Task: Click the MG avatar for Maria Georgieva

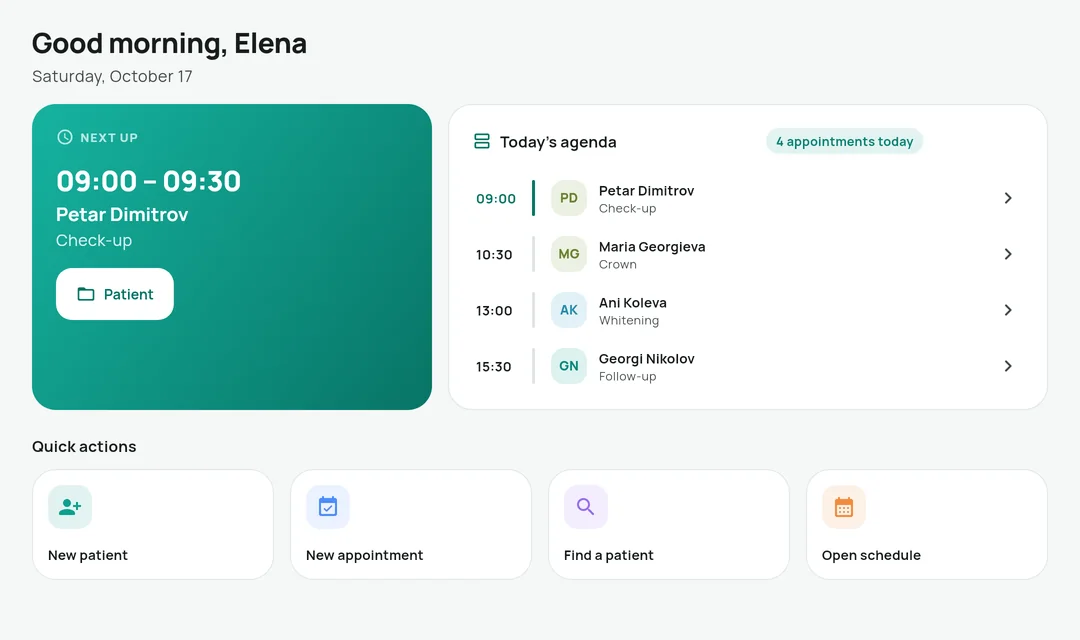Action: pyautogui.click(x=569, y=254)
